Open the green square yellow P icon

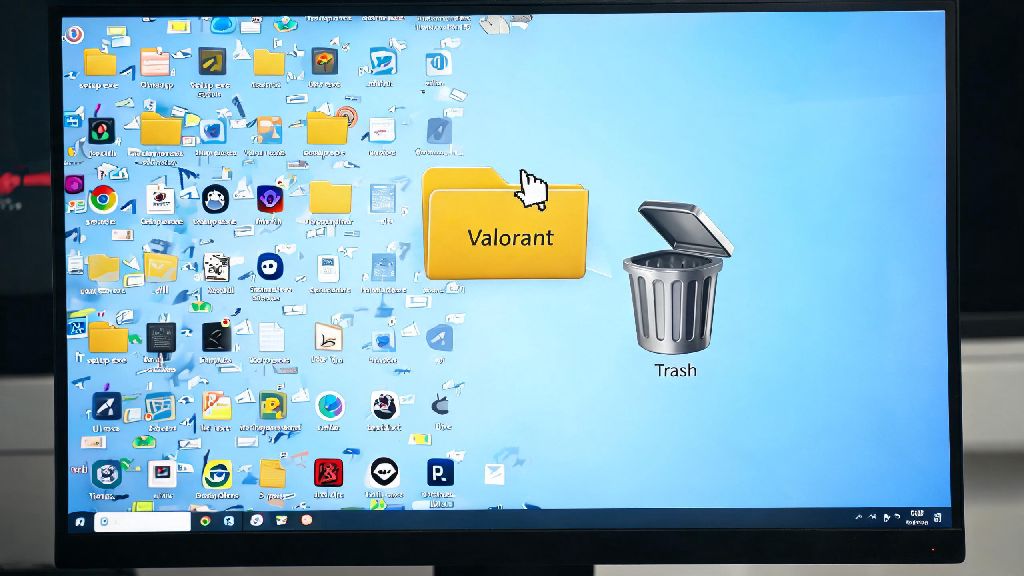click(272, 406)
